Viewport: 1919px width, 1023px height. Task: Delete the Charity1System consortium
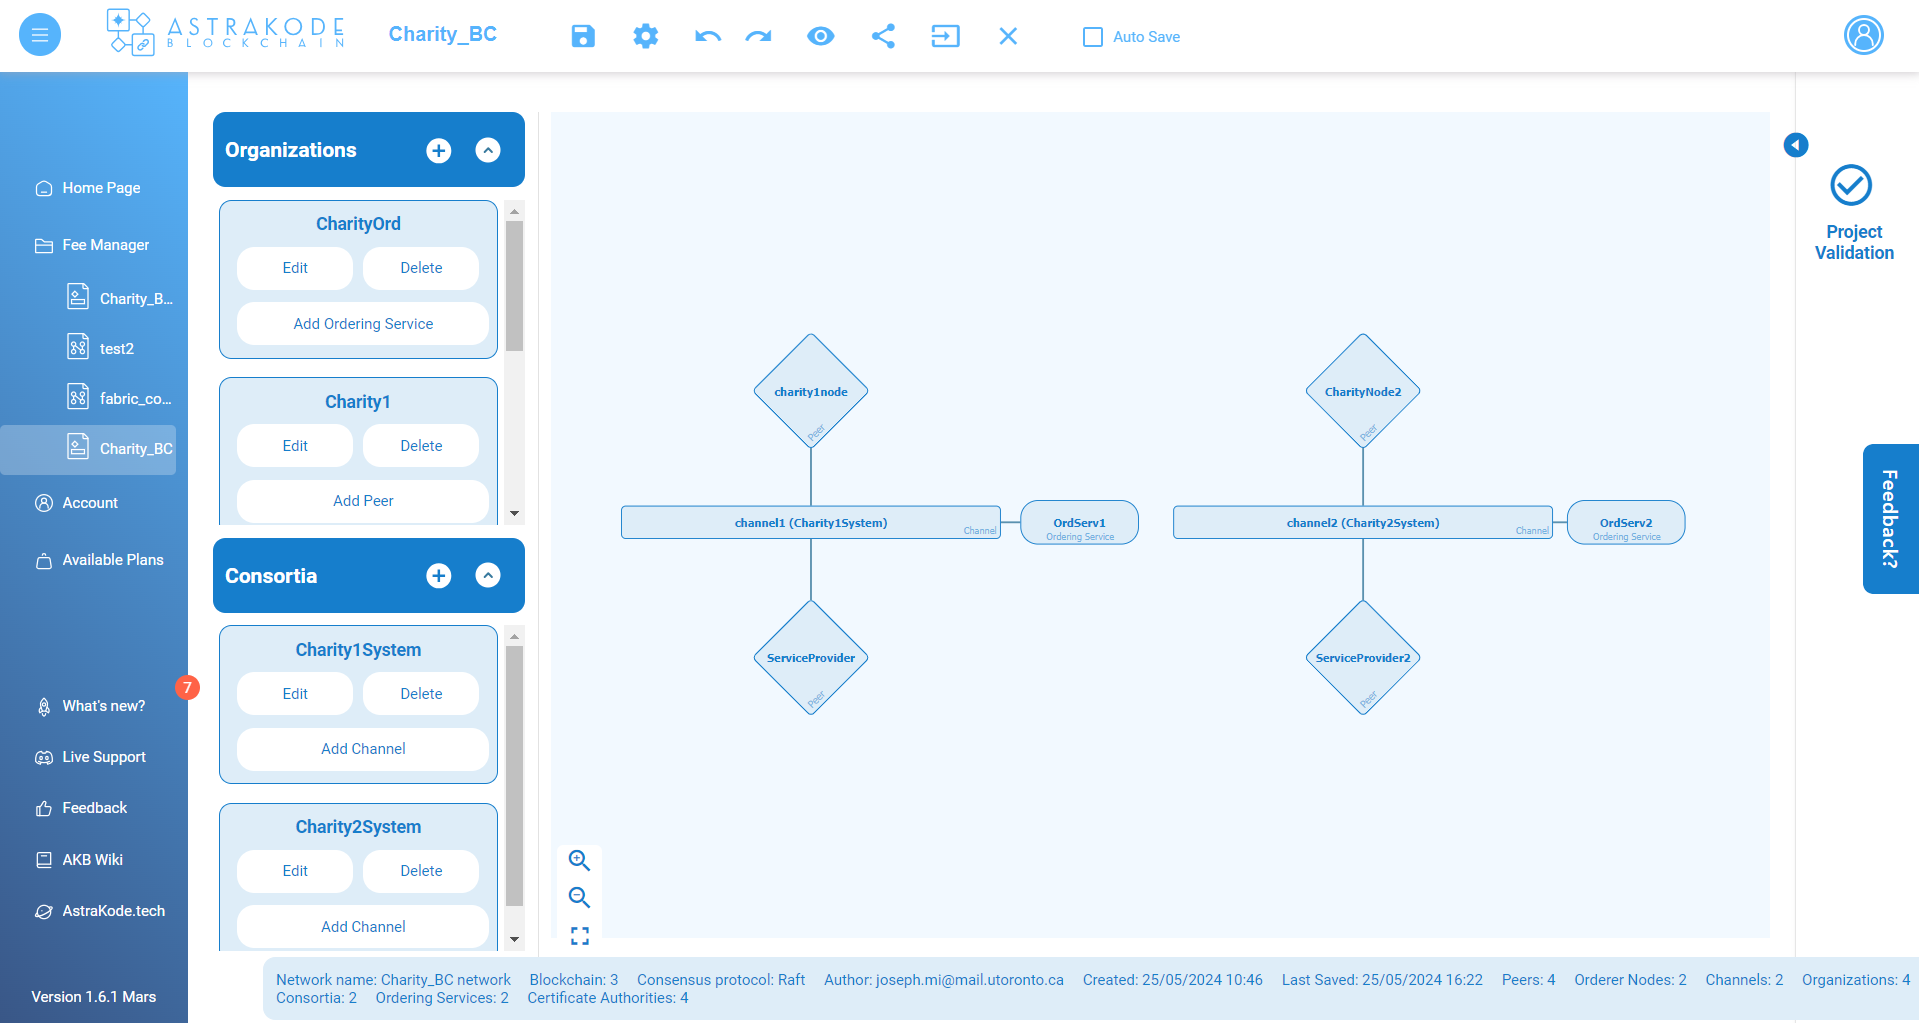pos(421,694)
